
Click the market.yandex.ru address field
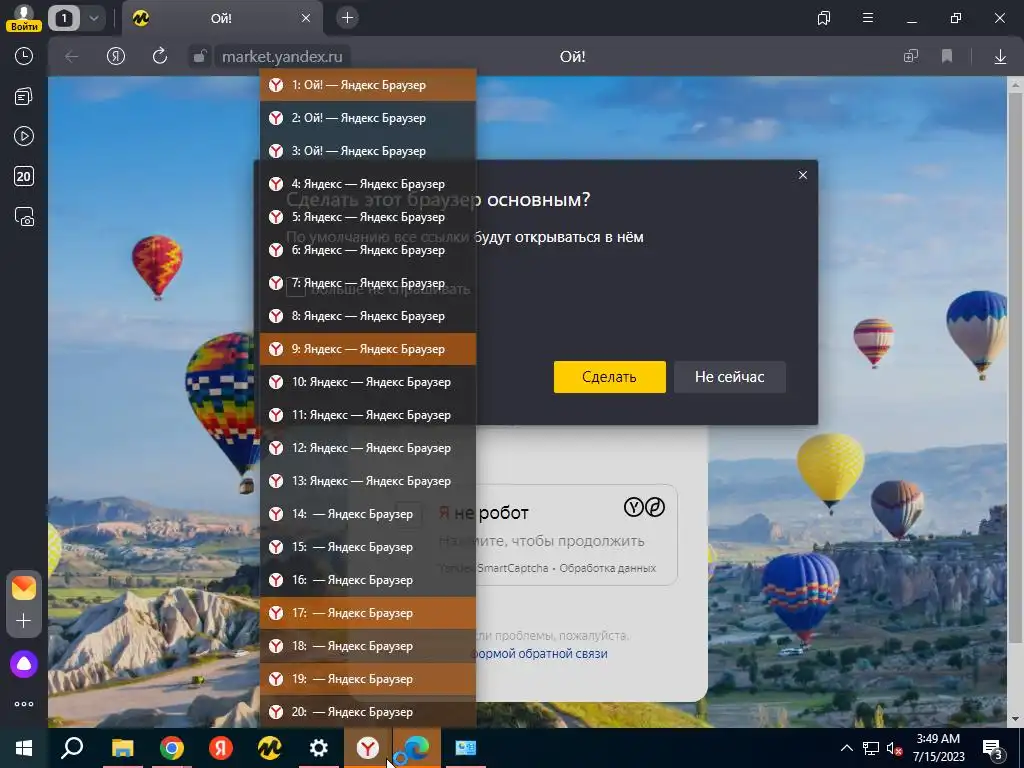point(282,57)
